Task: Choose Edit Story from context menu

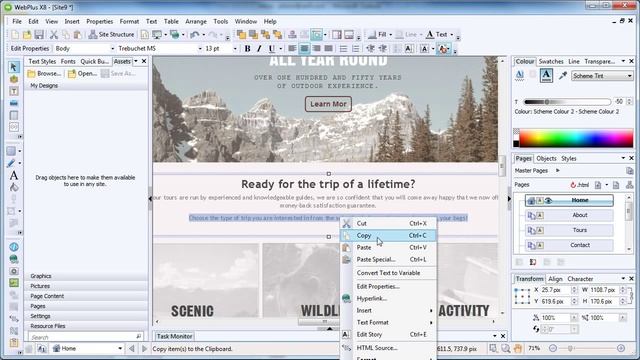Action: tap(388, 335)
